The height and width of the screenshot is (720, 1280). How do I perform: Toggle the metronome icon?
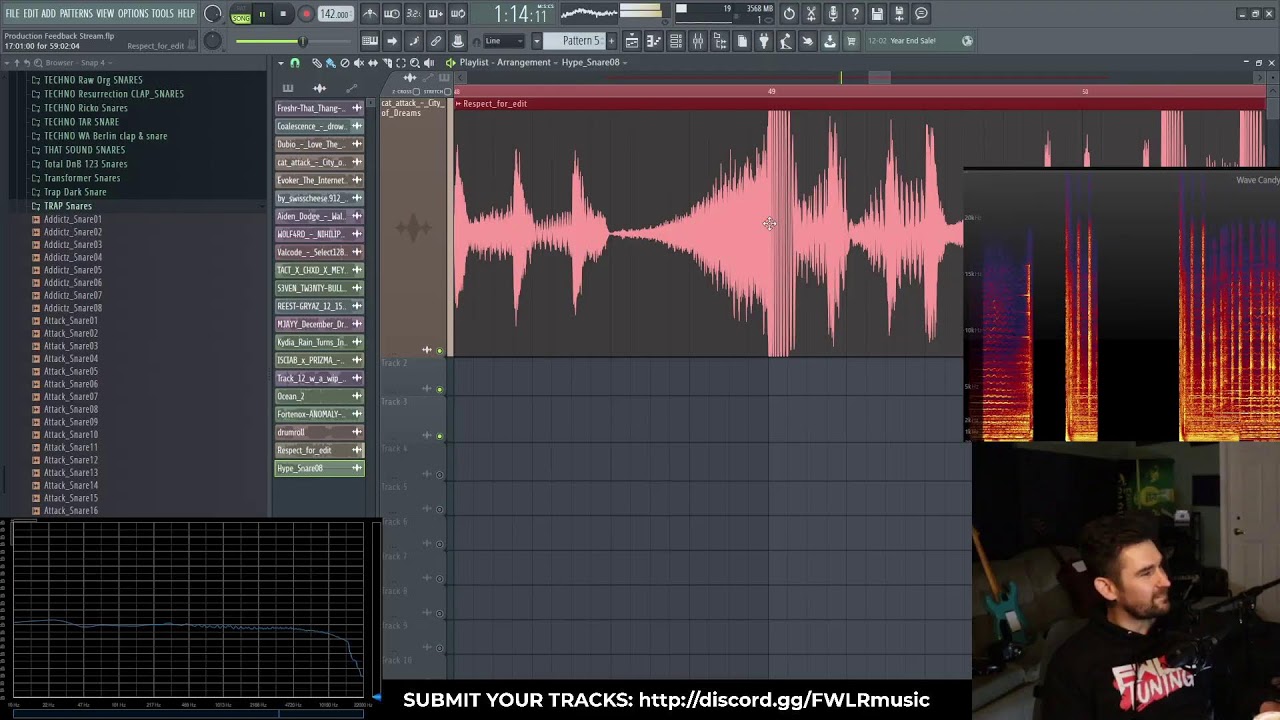[x=372, y=13]
